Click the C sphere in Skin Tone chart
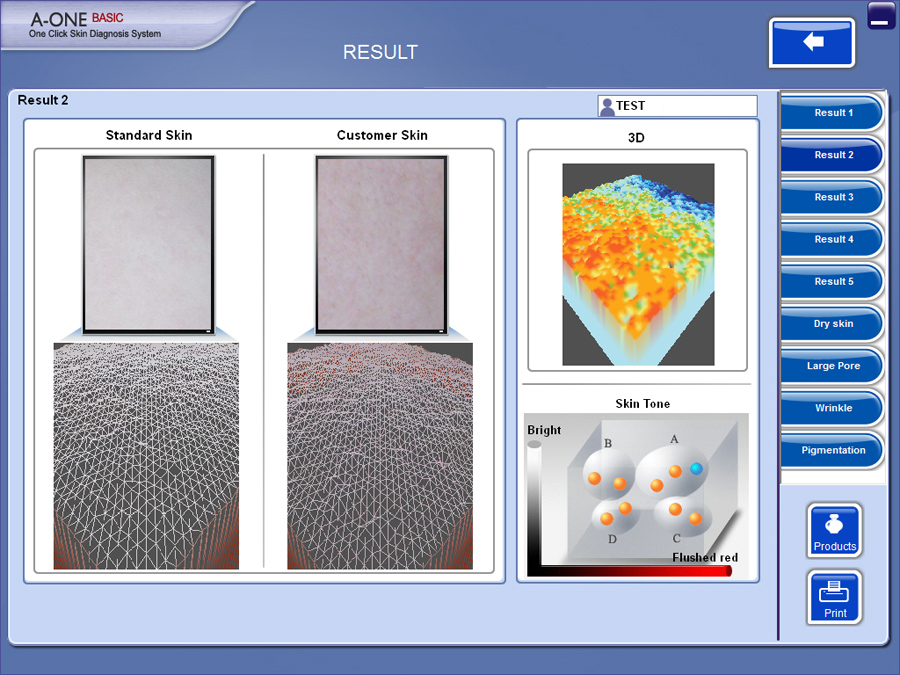The image size is (900, 675). point(682,515)
